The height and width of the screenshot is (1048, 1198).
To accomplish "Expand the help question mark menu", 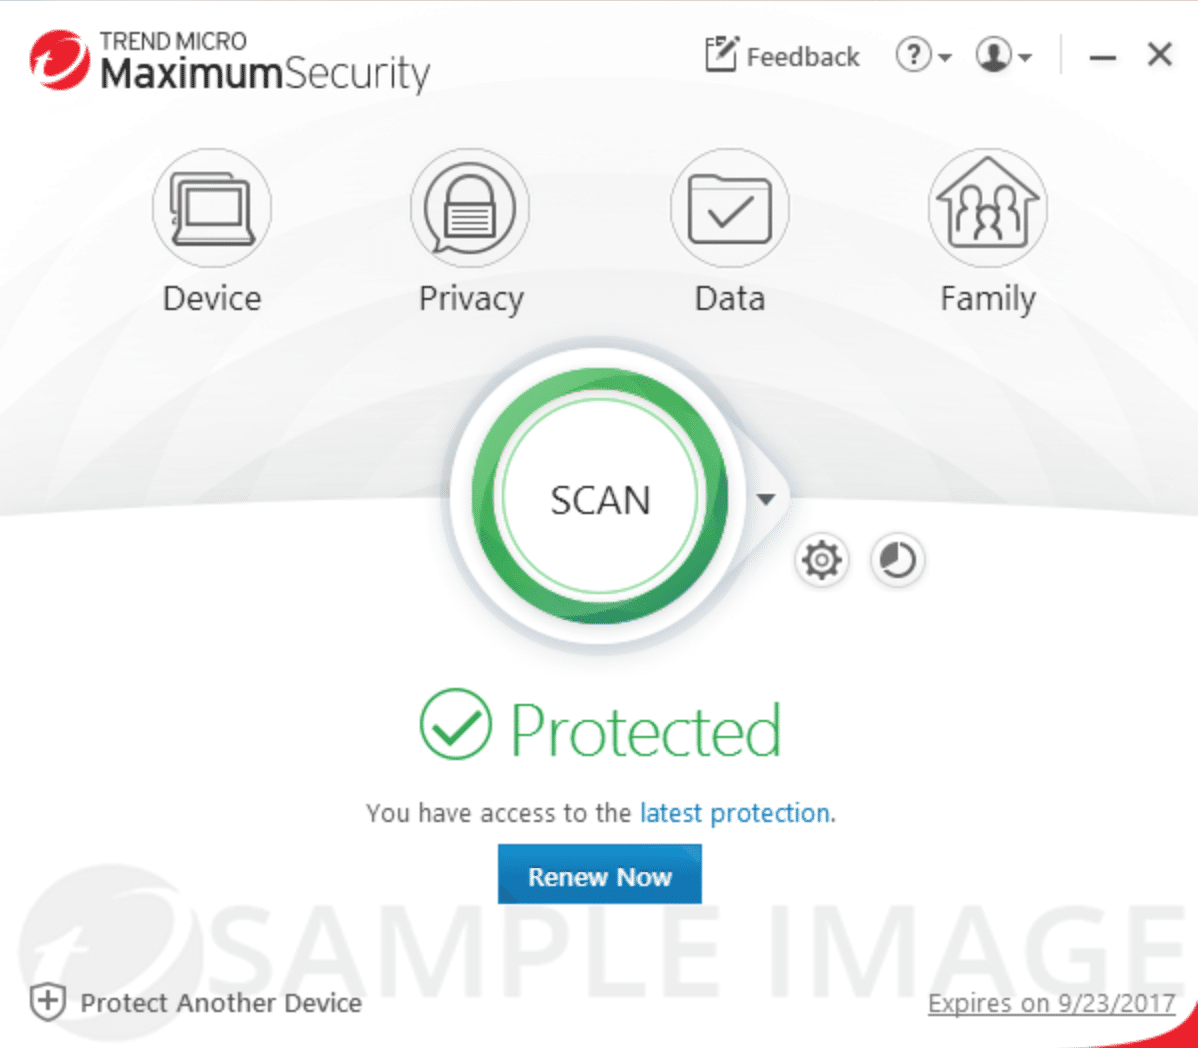I will coord(923,56).
